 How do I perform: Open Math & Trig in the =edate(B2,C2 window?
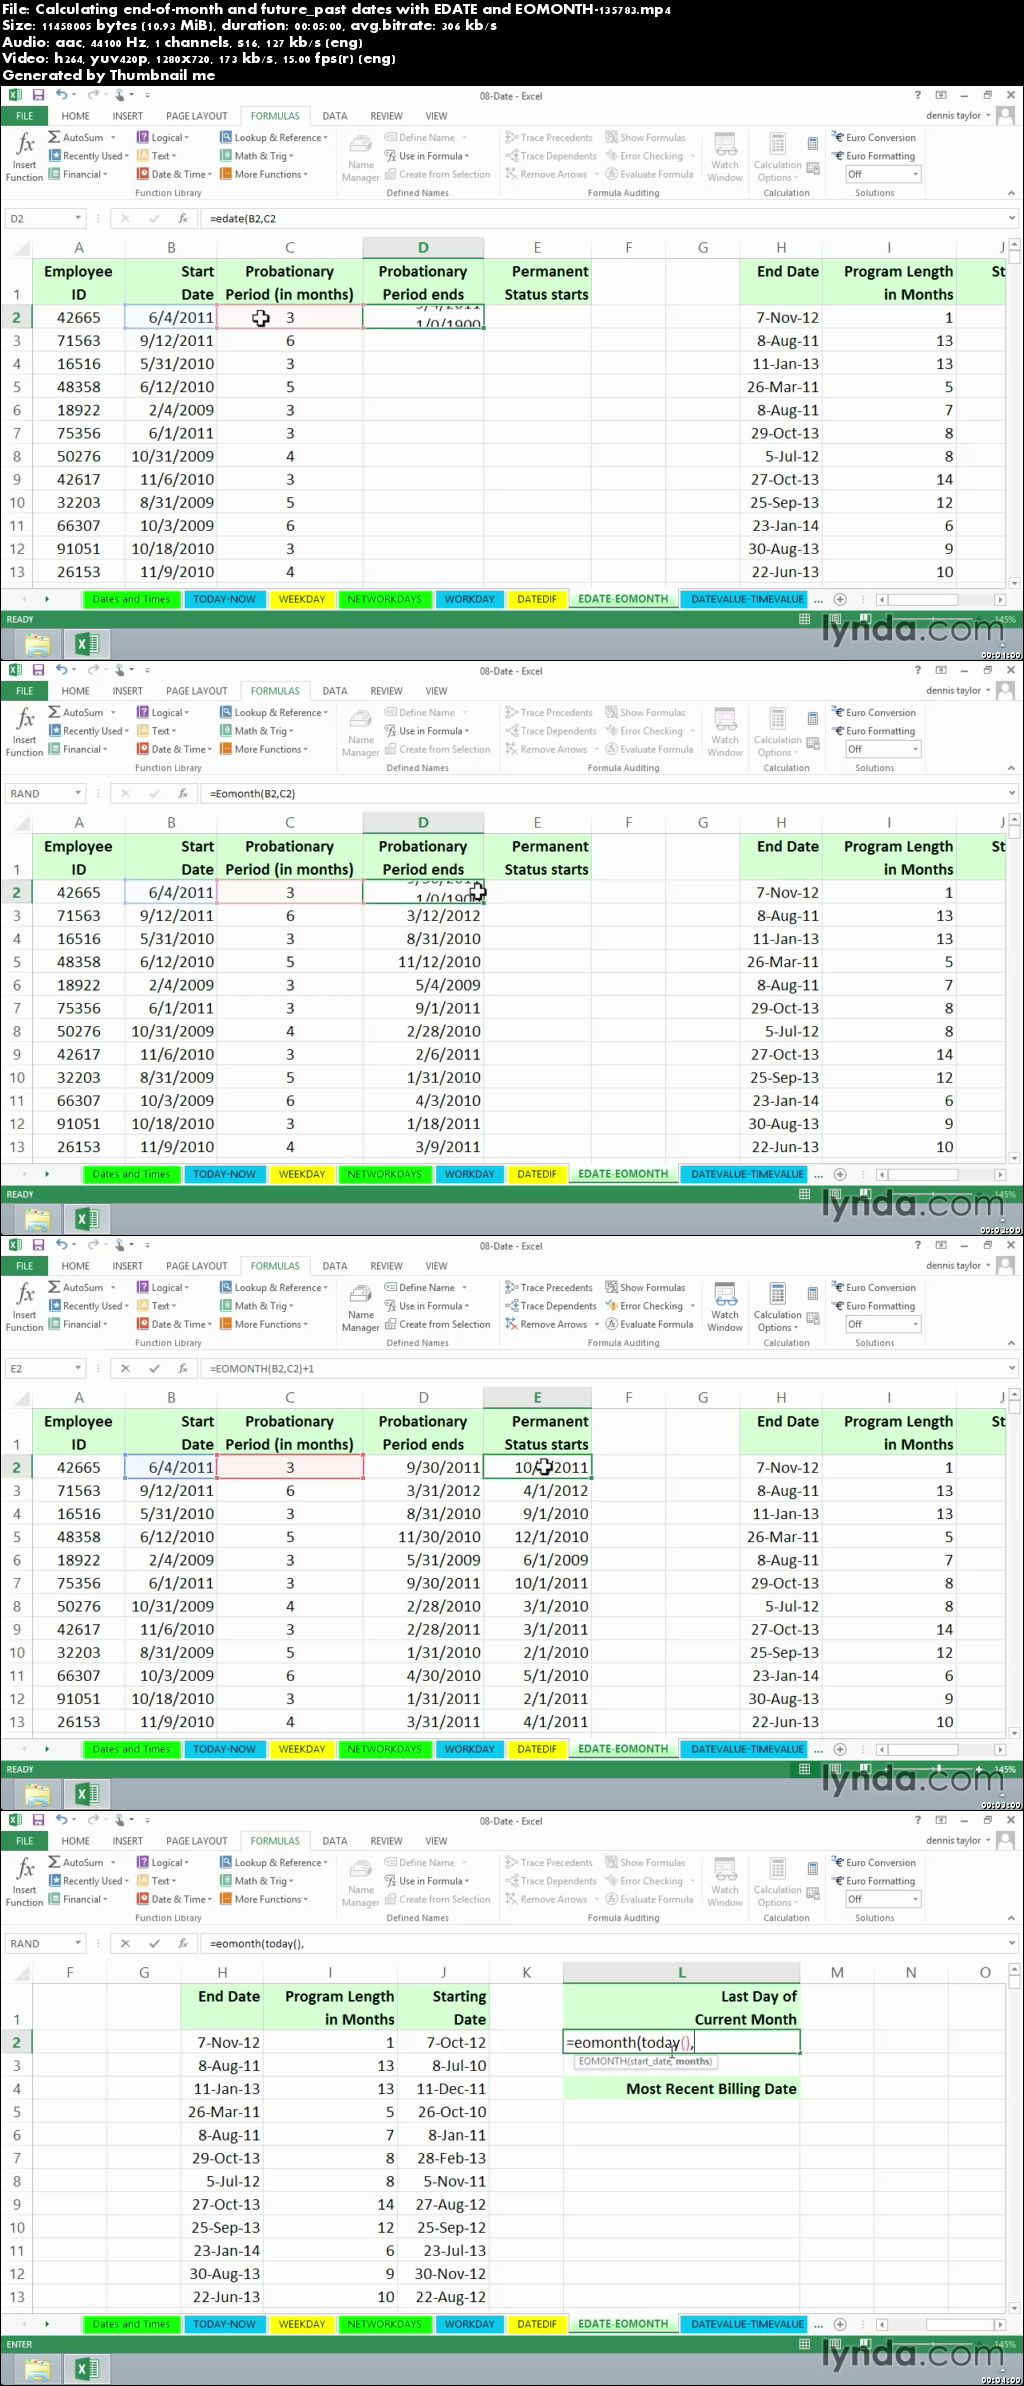point(256,156)
